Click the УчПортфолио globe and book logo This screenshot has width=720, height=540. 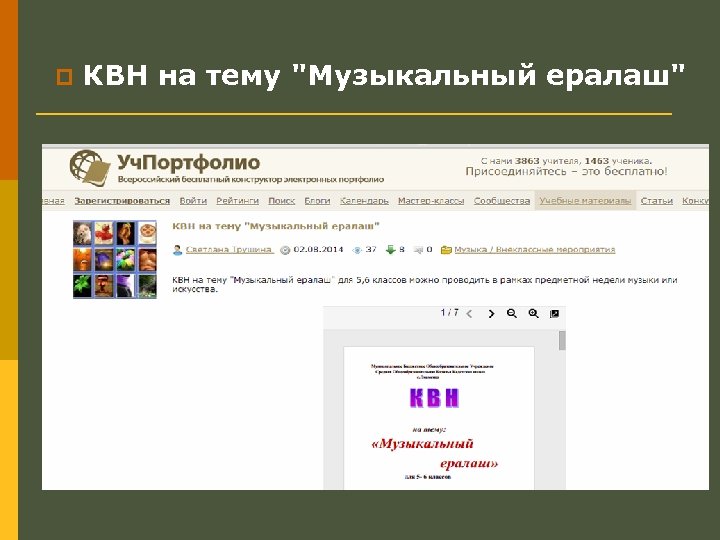point(90,167)
